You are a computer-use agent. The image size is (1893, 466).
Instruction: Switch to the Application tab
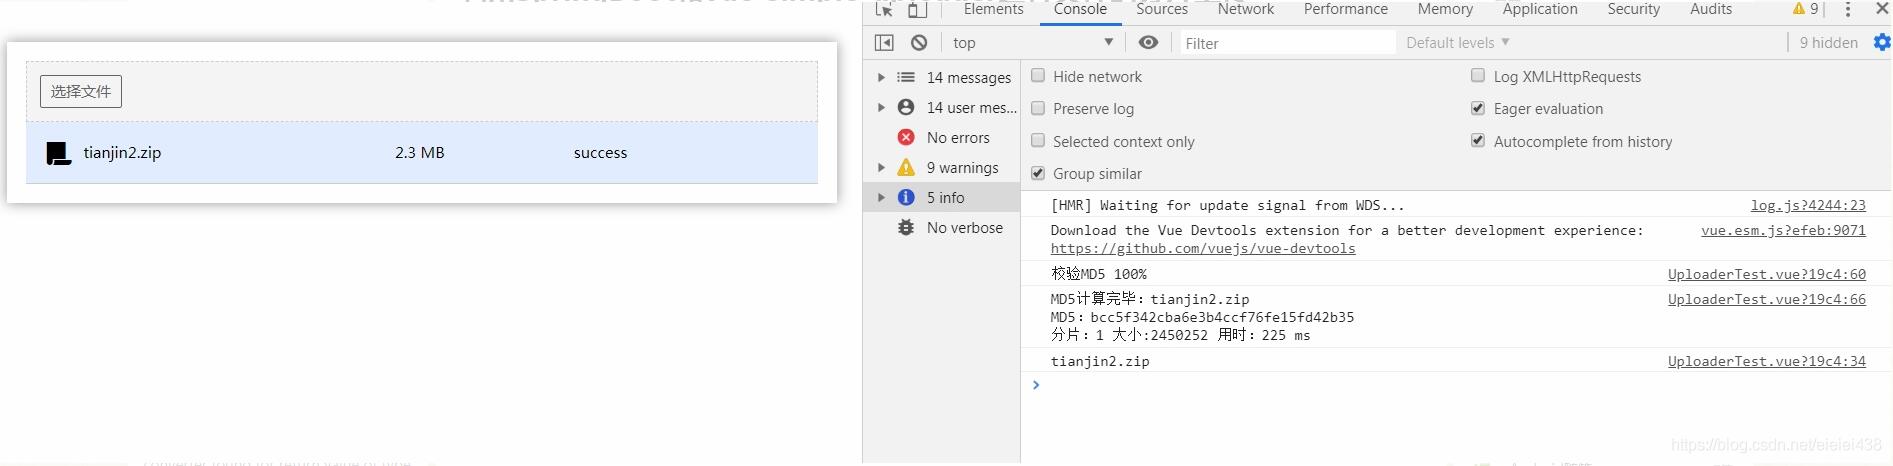tap(1540, 9)
